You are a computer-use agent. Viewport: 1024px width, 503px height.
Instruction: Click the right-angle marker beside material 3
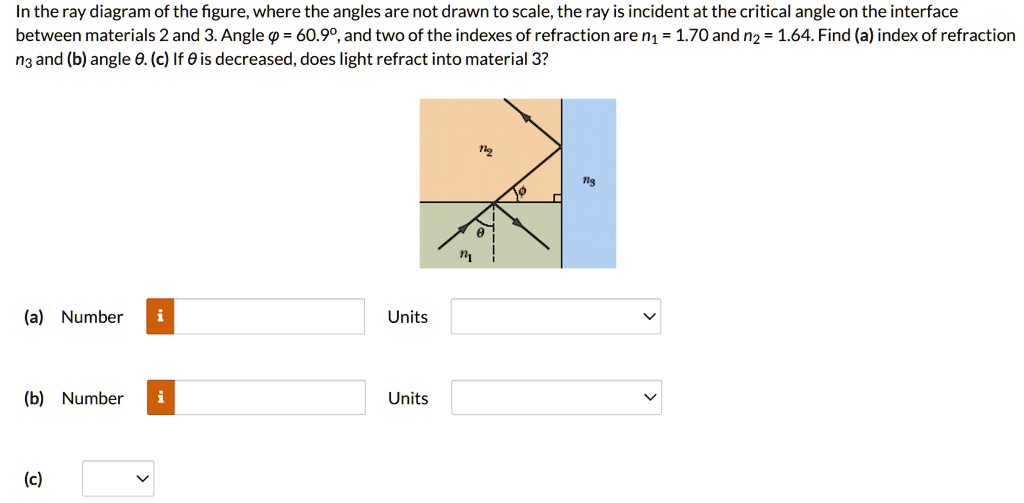pyautogui.click(x=556, y=198)
